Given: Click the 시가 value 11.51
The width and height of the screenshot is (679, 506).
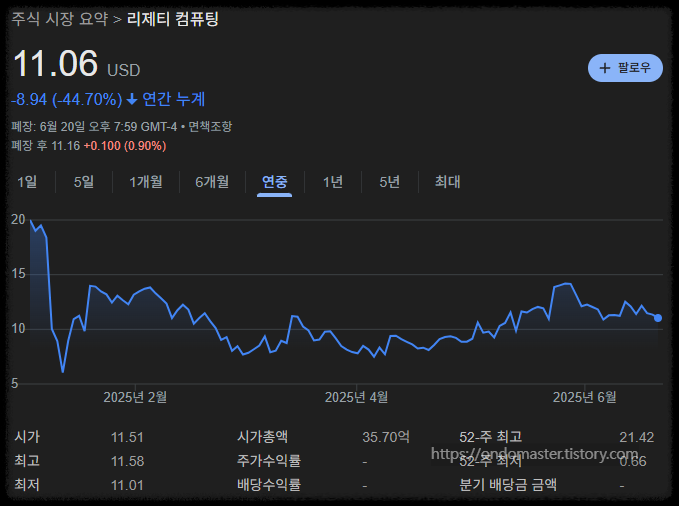Looking at the screenshot, I should pyautogui.click(x=127, y=437).
